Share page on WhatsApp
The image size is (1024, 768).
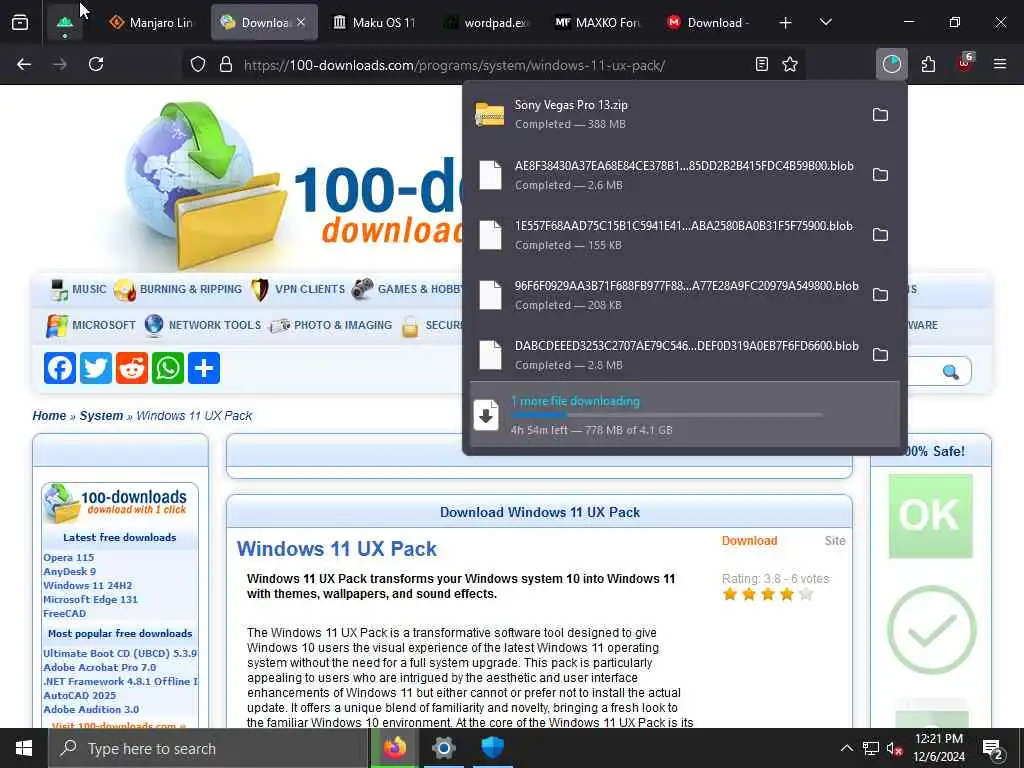click(168, 368)
